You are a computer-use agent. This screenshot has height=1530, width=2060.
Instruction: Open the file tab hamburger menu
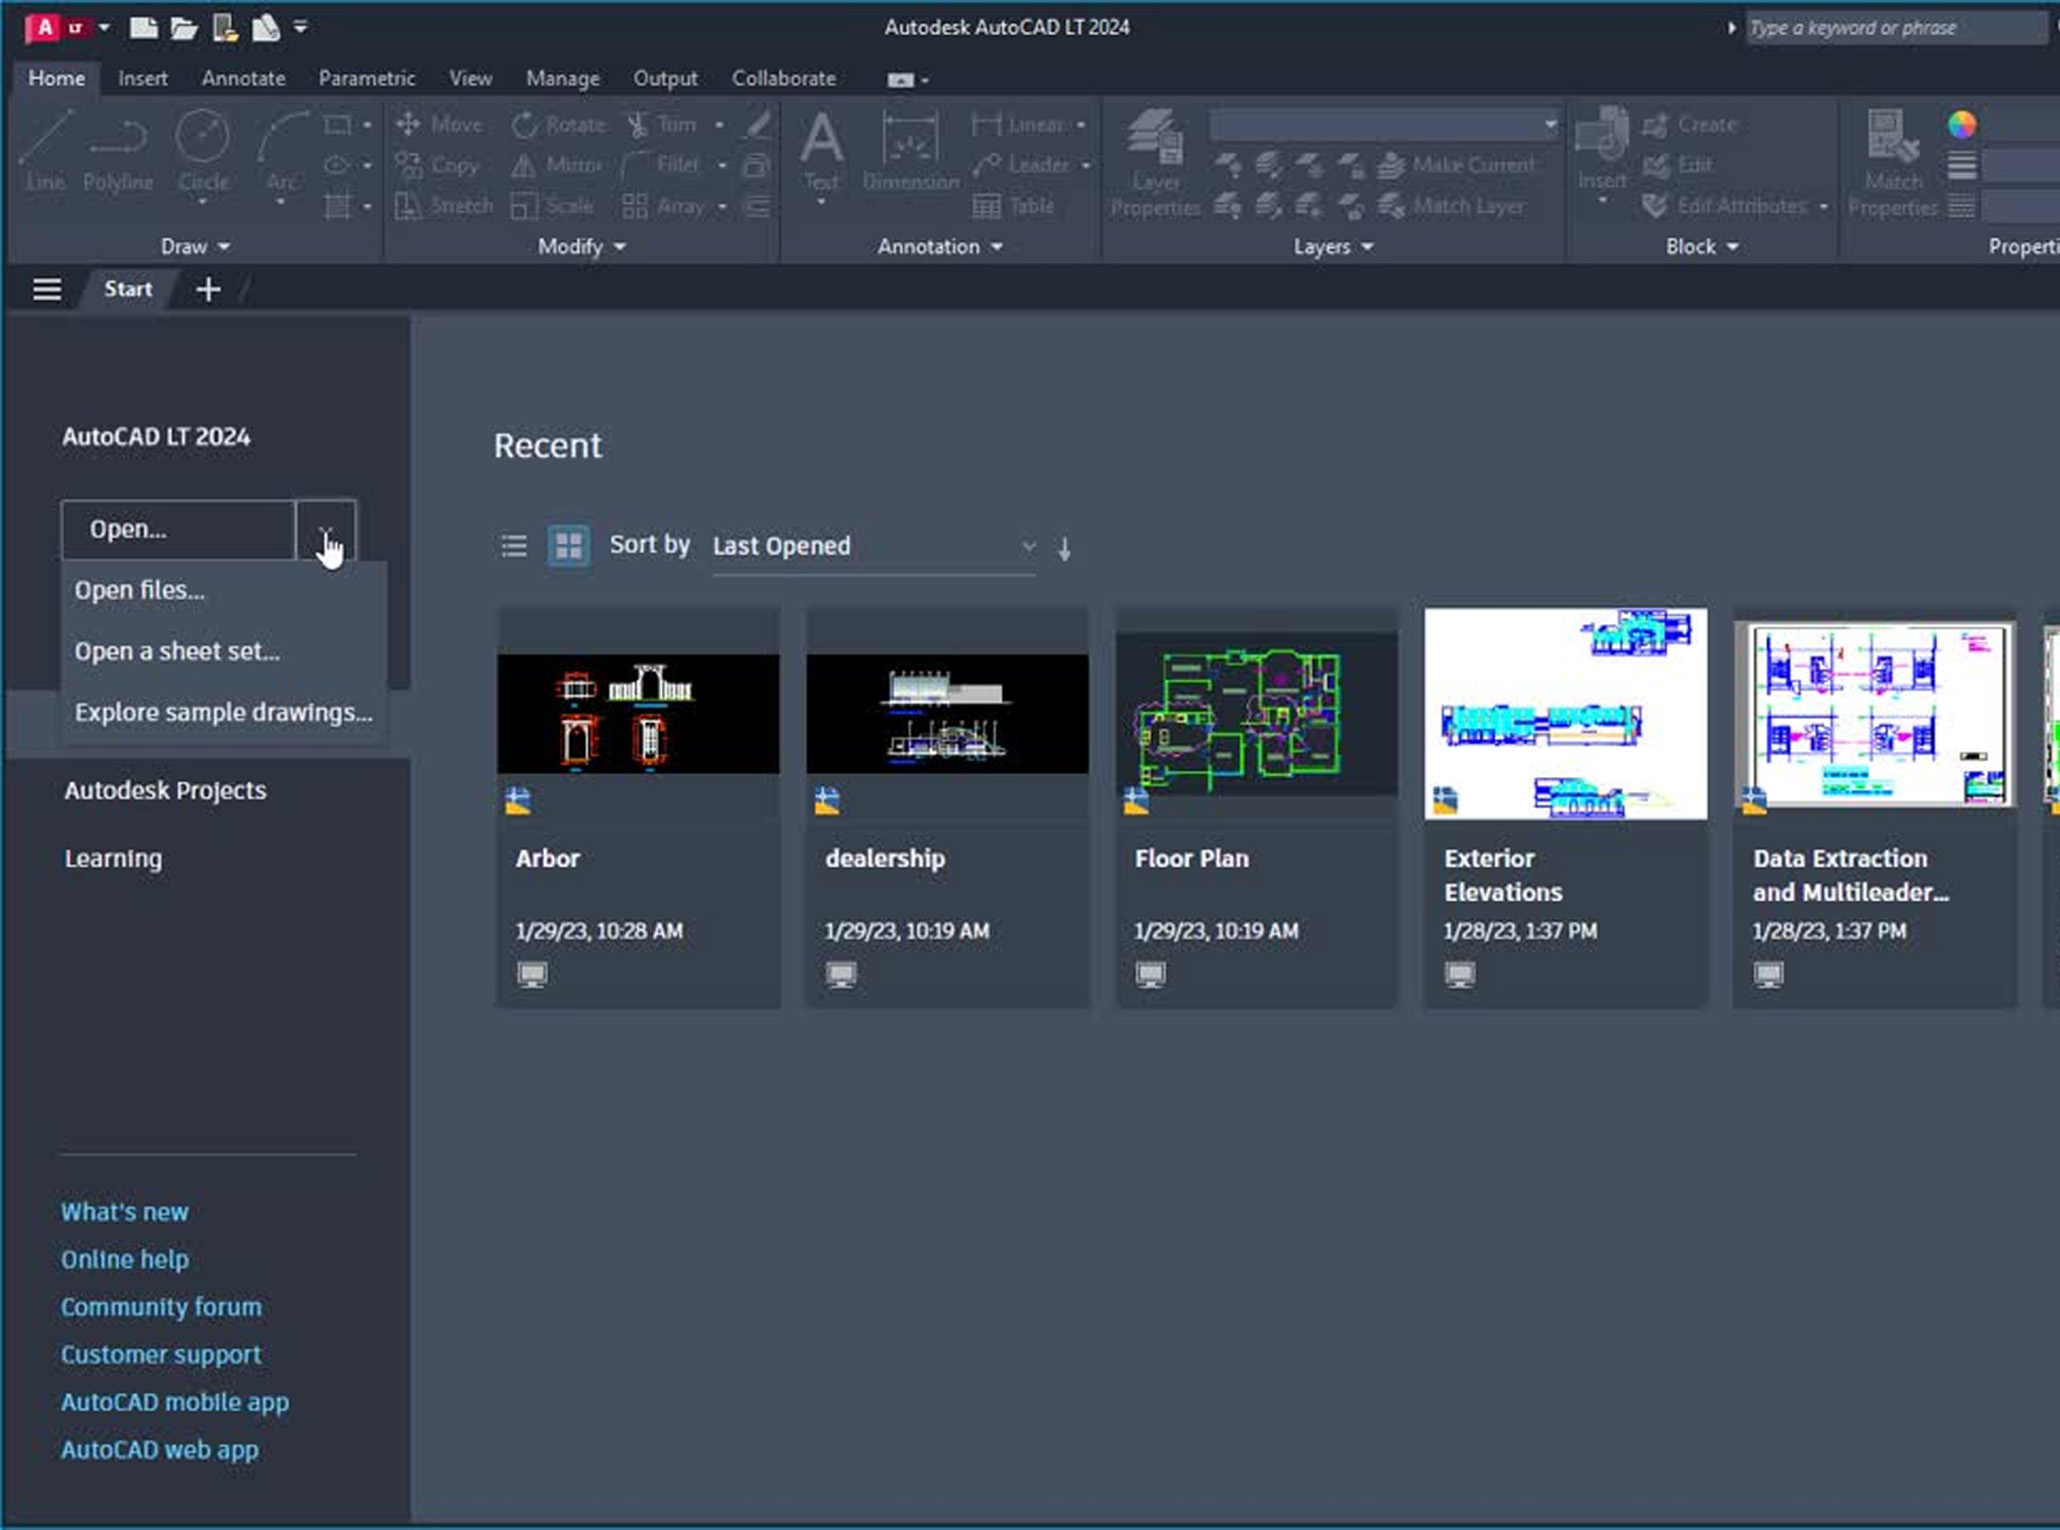click(x=47, y=290)
